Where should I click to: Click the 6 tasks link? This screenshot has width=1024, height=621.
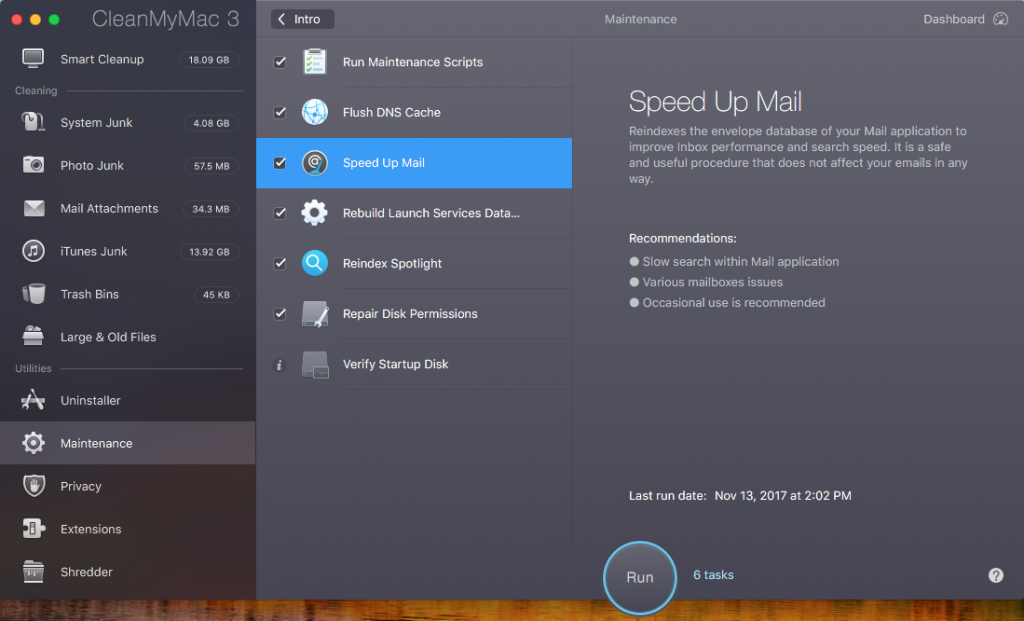[713, 575]
